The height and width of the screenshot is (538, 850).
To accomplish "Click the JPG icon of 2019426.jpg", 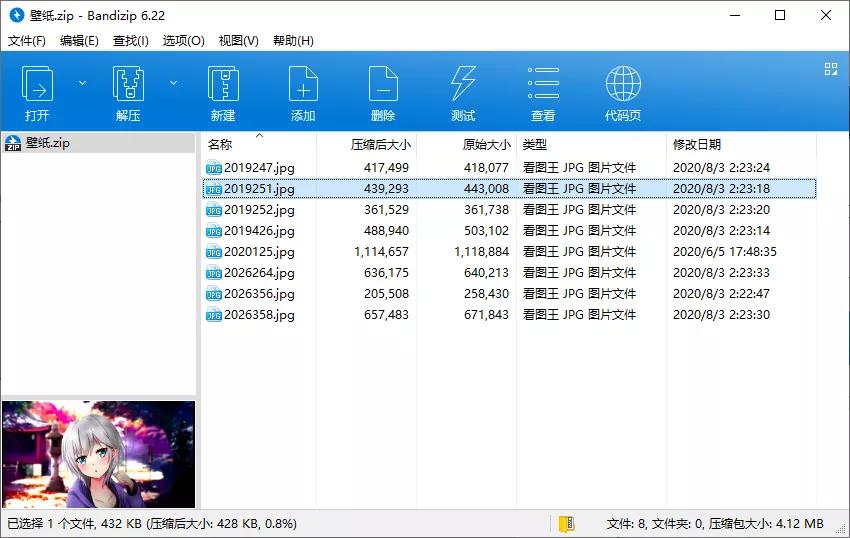I will click(214, 231).
